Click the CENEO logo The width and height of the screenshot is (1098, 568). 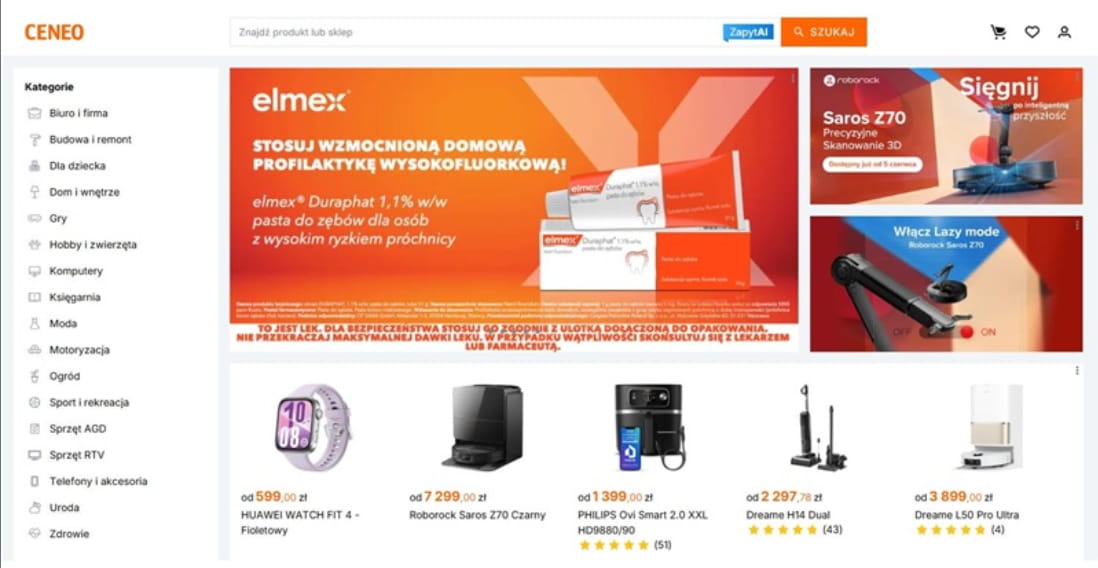54,32
